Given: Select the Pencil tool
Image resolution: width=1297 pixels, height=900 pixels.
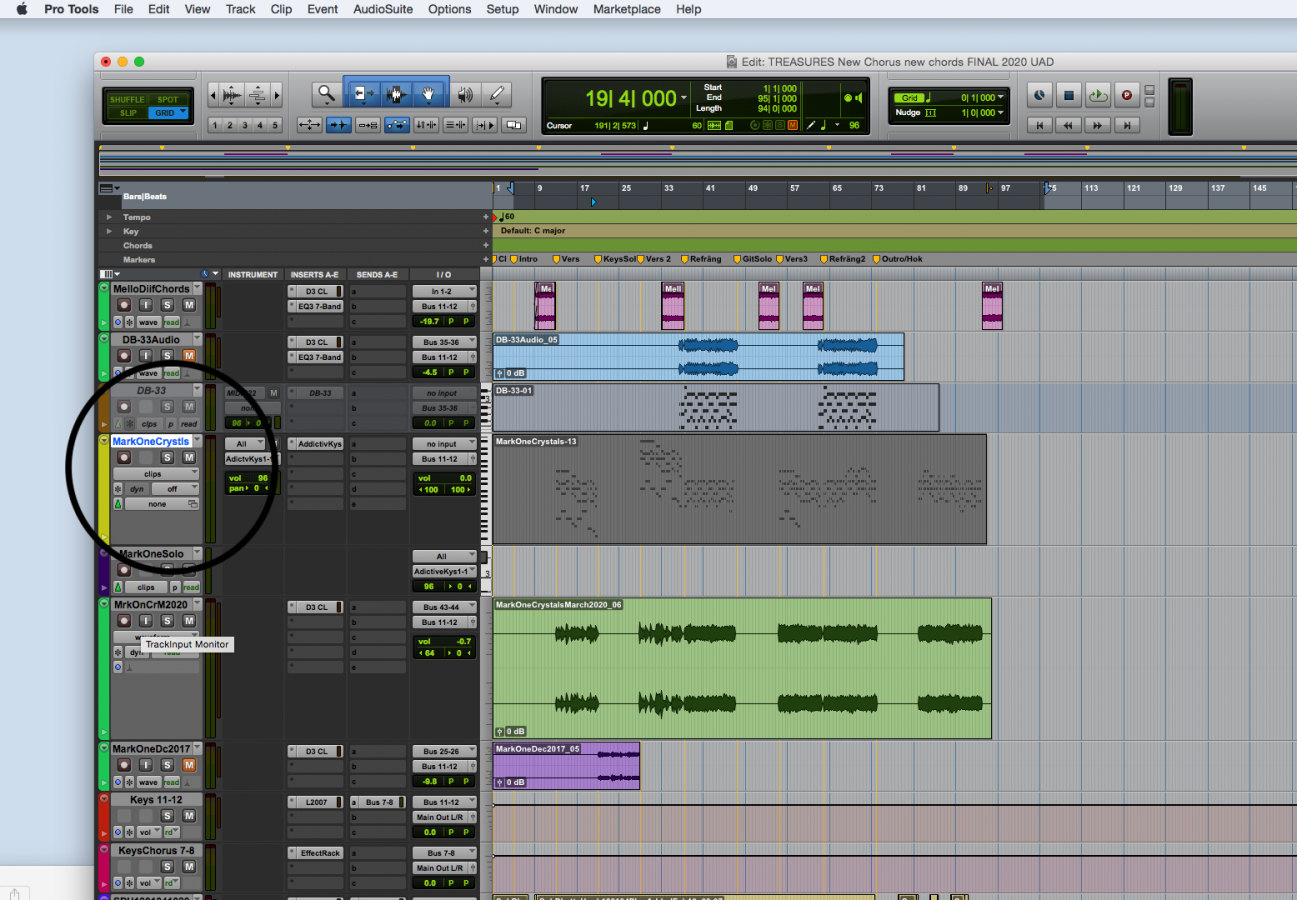Looking at the screenshot, I should coord(496,95).
